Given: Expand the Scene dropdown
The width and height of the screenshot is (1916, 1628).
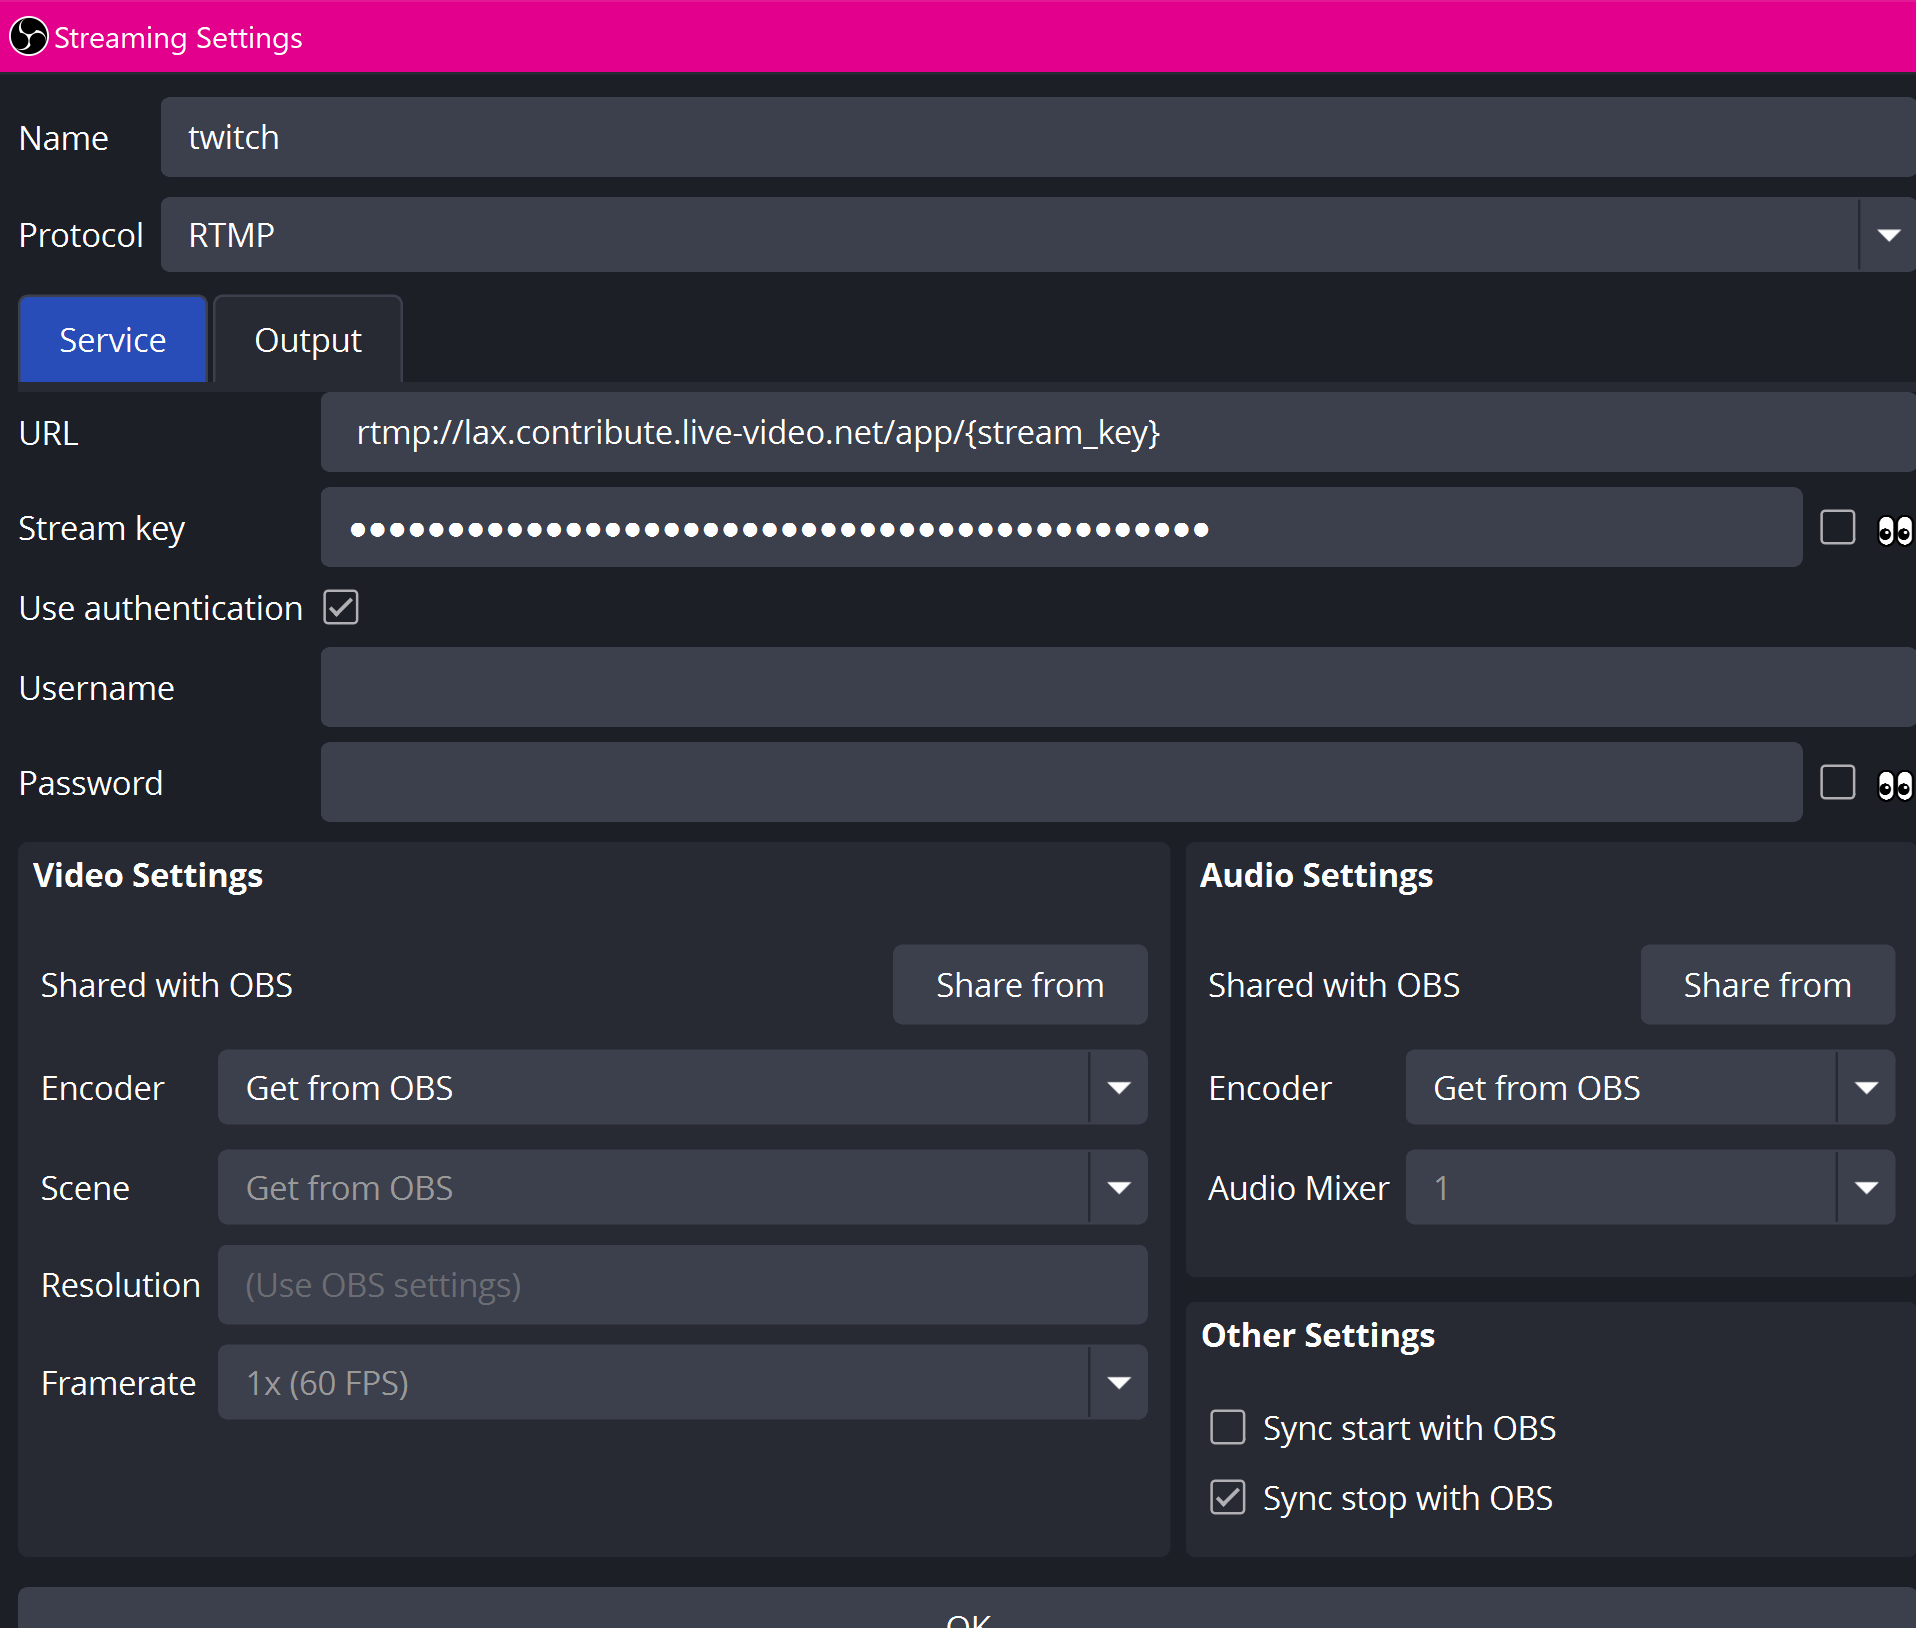Looking at the screenshot, I should pos(683,1187).
